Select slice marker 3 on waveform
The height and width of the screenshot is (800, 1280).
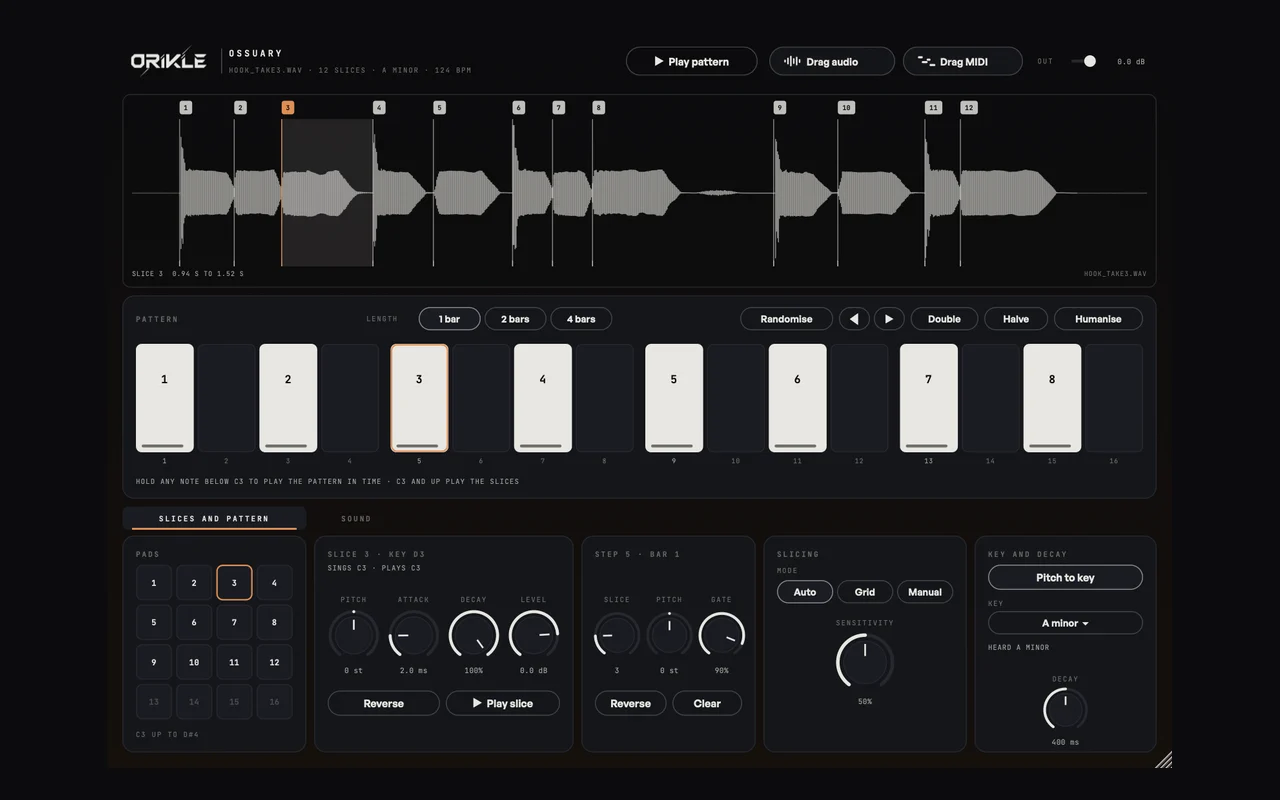(288, 107)
